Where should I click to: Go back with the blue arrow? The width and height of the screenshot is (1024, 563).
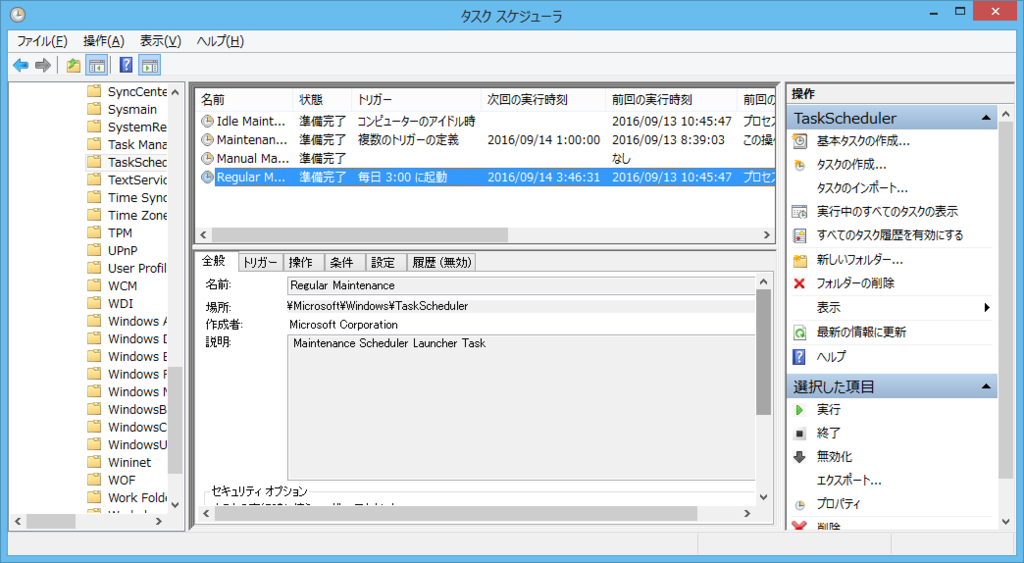click(x=20, y=65)
